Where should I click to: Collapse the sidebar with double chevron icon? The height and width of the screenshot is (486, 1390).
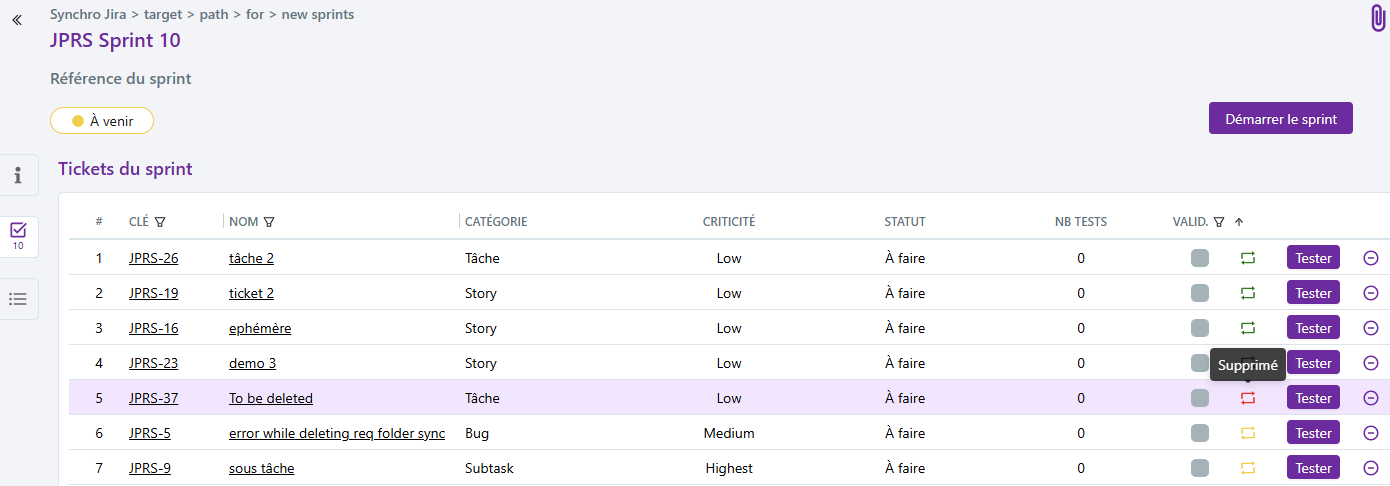[x=17, y=20]
